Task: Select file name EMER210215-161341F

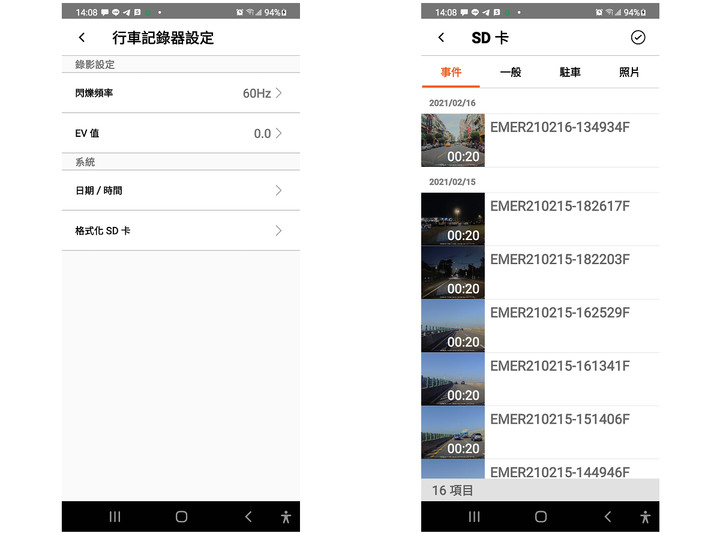Action: pyautogui.click(x=560, y=366)
